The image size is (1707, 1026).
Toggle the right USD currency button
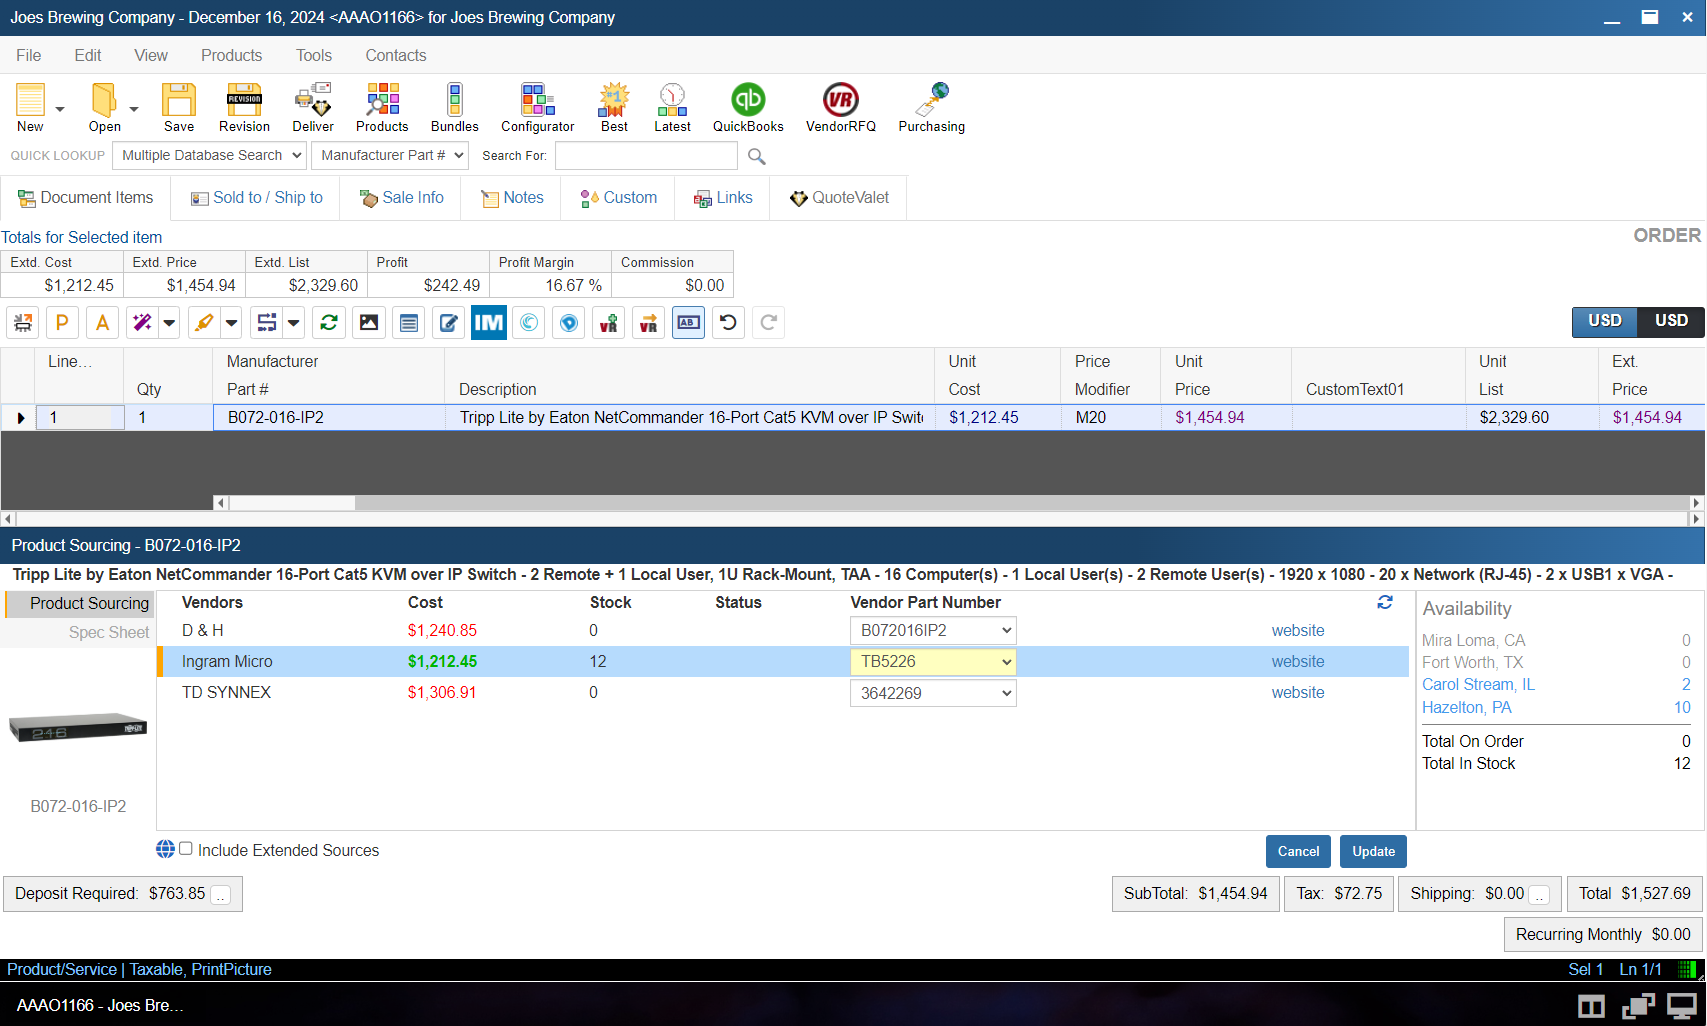click(1671, 321)
